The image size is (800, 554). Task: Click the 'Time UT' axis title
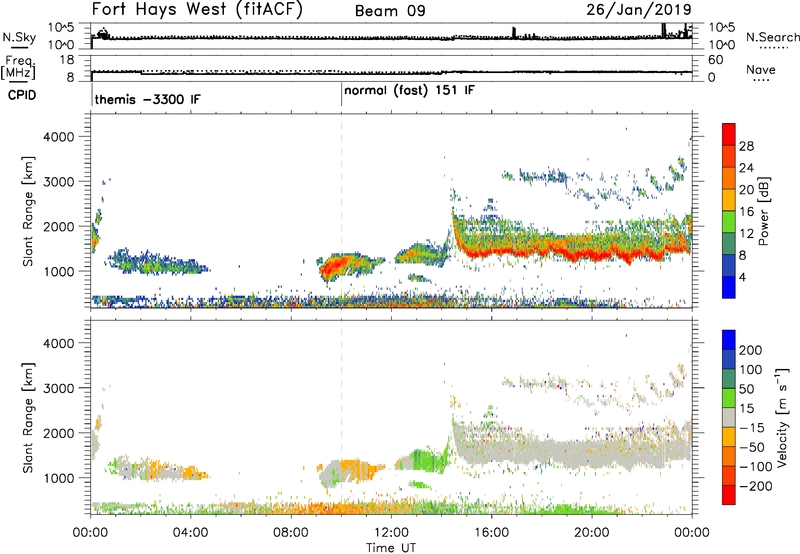coord(391,548)
